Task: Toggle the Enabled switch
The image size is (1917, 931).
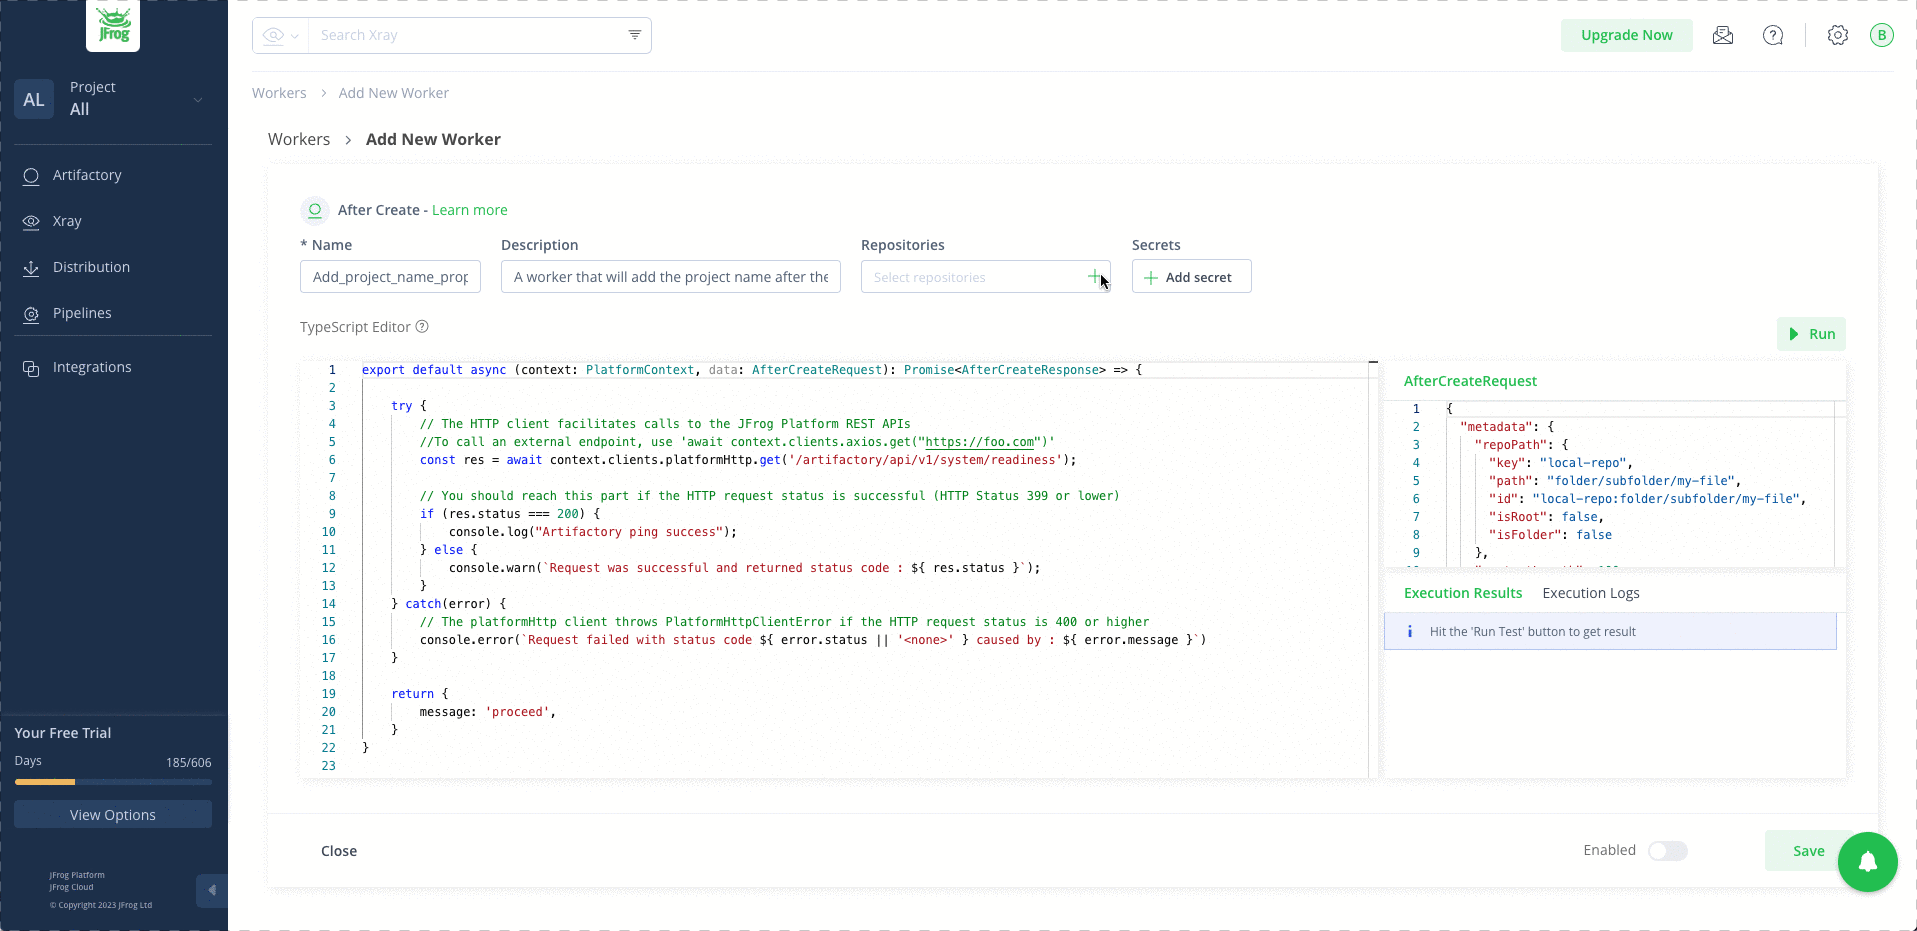Action: pos(1667,851)
